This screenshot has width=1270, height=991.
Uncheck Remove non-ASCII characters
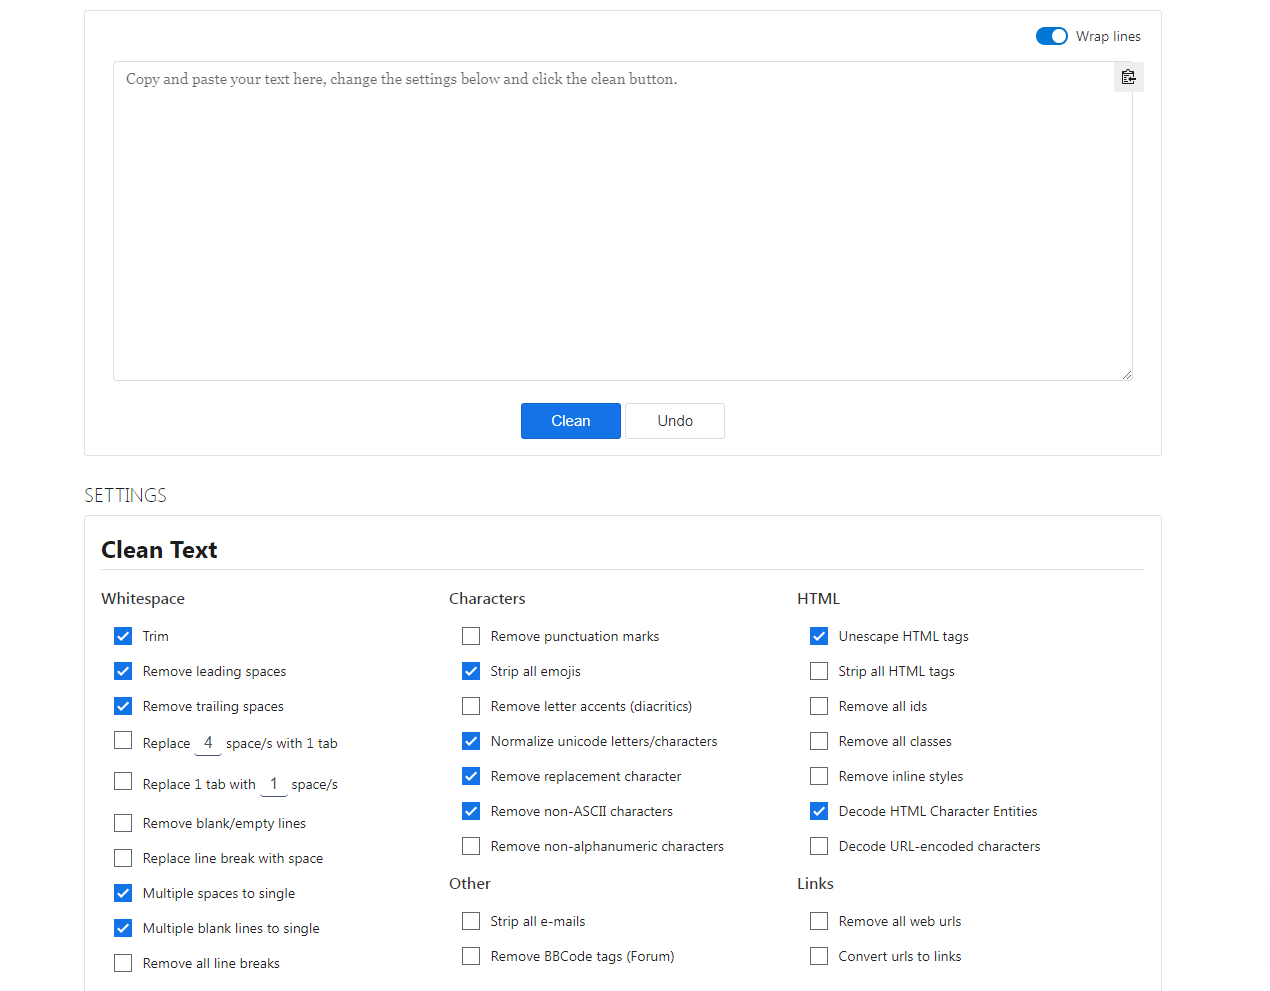[470, 811]
